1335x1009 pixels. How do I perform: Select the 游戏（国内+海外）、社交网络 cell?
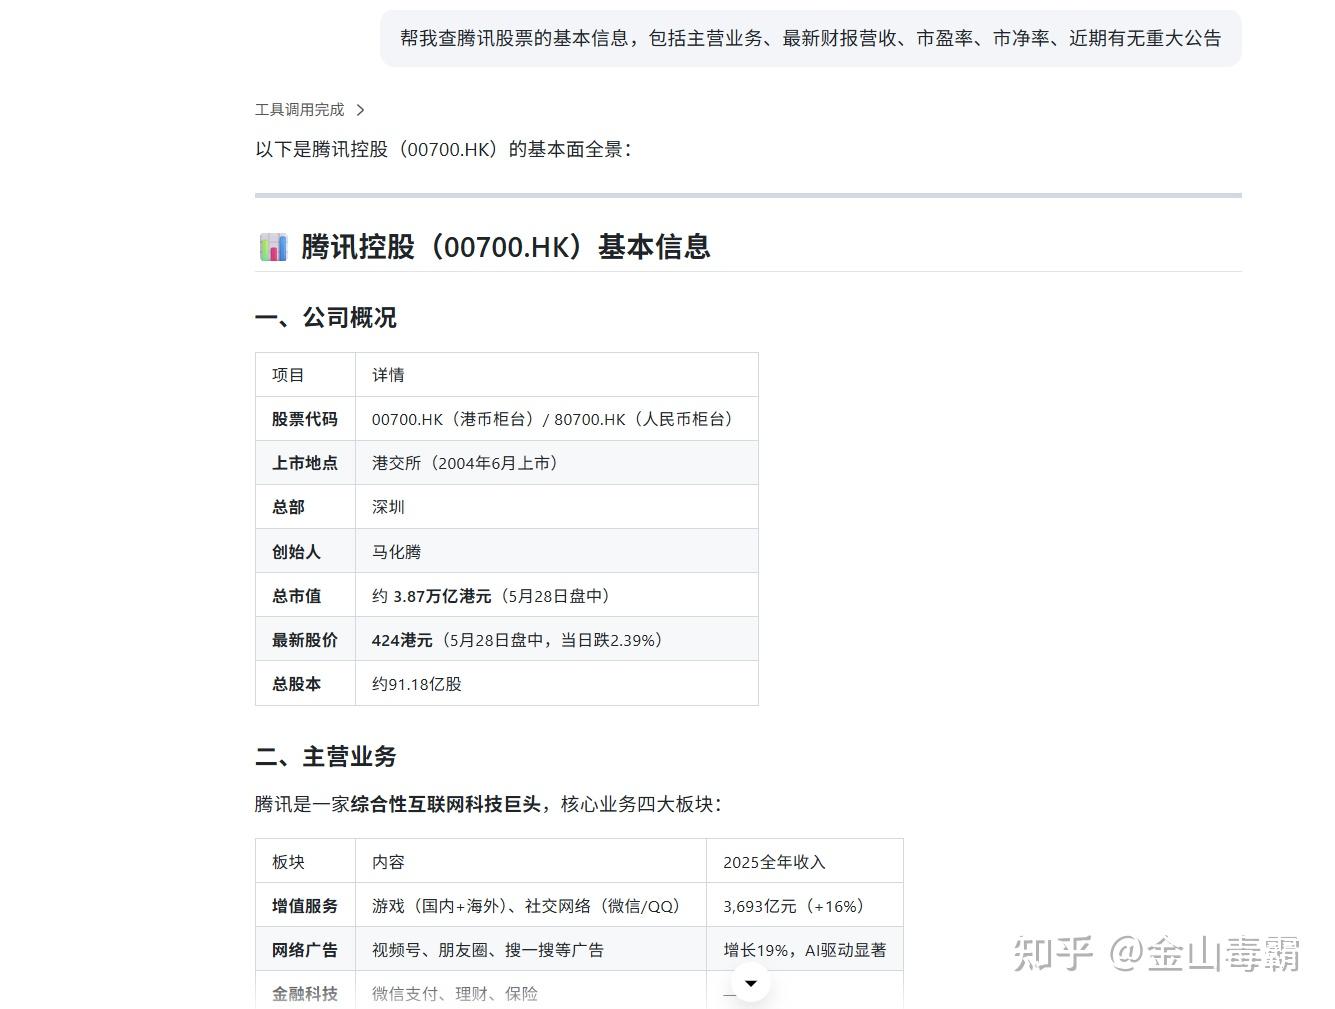tap(531, 906)
